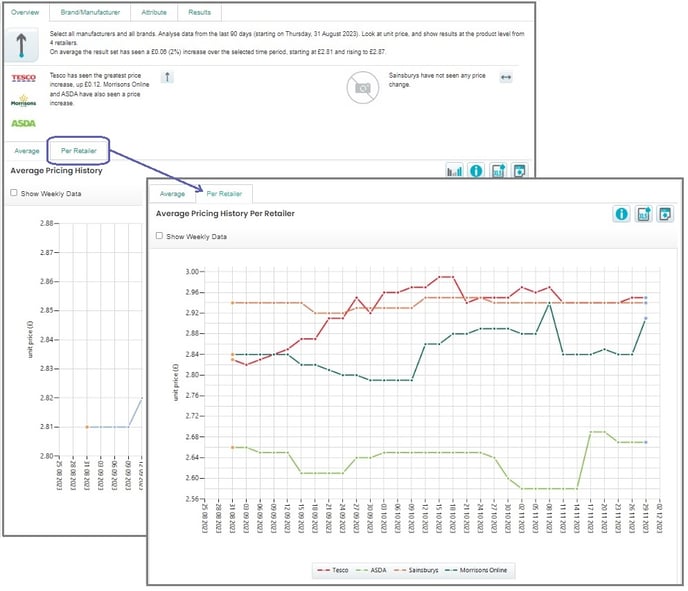
Task: Click the 'Select all manufacturers and all brands' summary text
Action: 287,43
